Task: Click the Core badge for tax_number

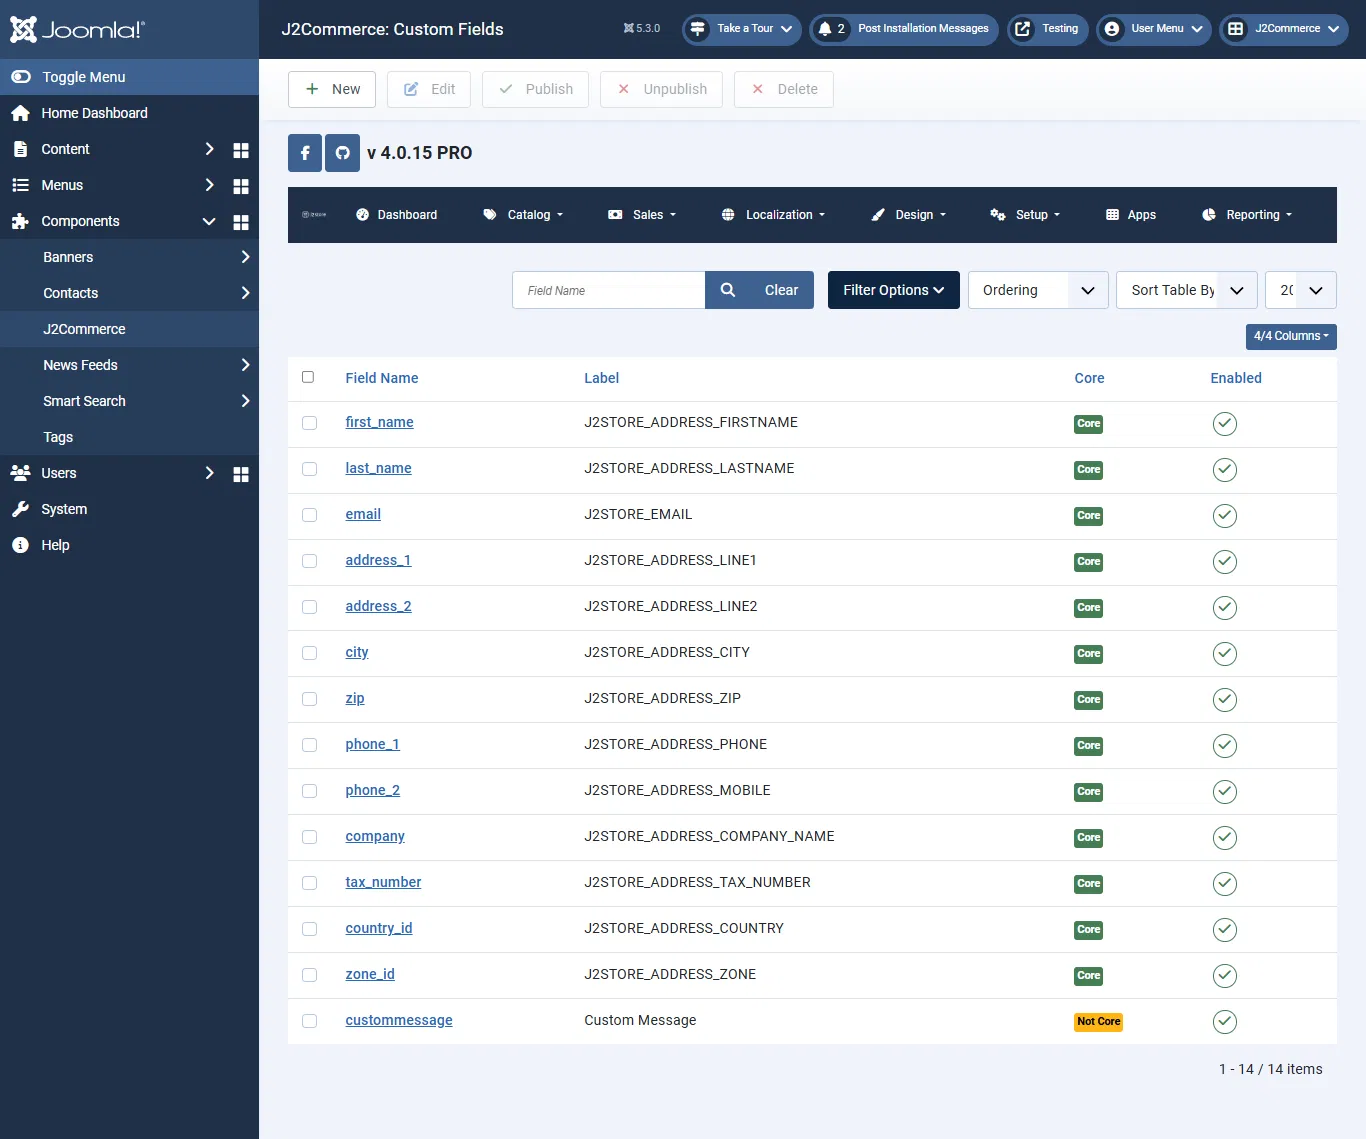Action: (1089, 884)
